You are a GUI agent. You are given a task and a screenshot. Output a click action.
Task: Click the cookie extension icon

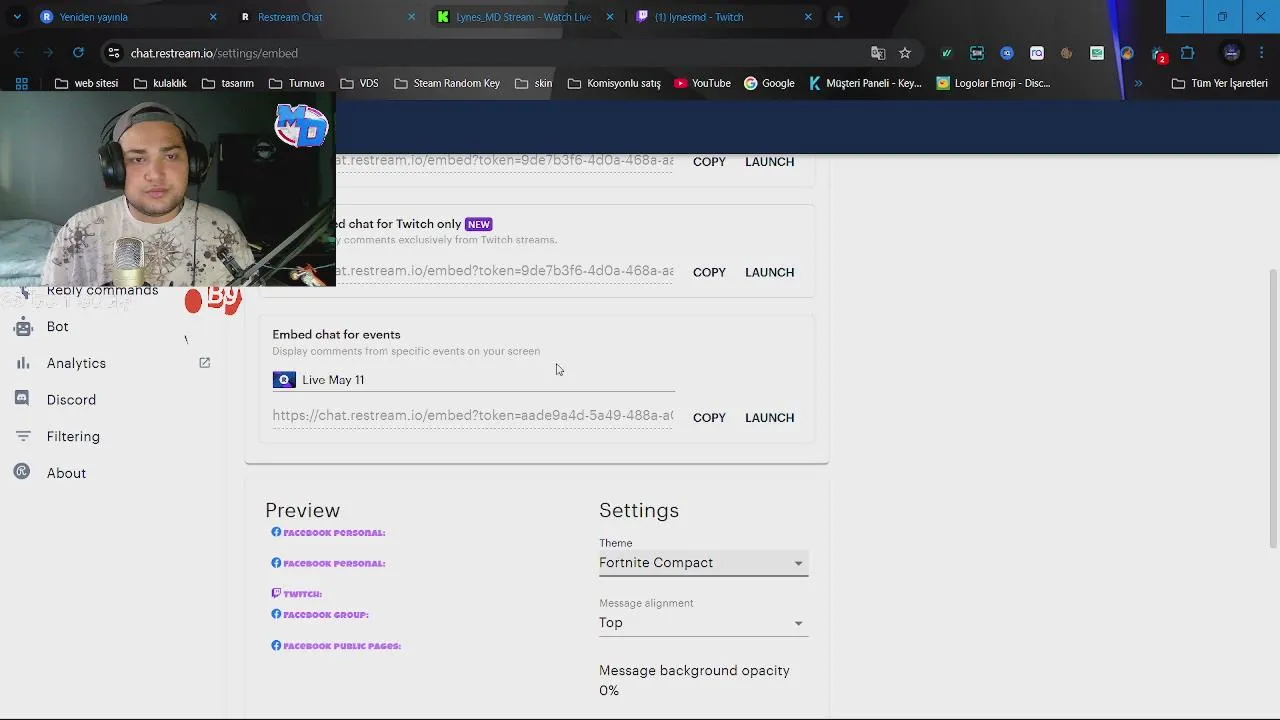point(1067,53)
